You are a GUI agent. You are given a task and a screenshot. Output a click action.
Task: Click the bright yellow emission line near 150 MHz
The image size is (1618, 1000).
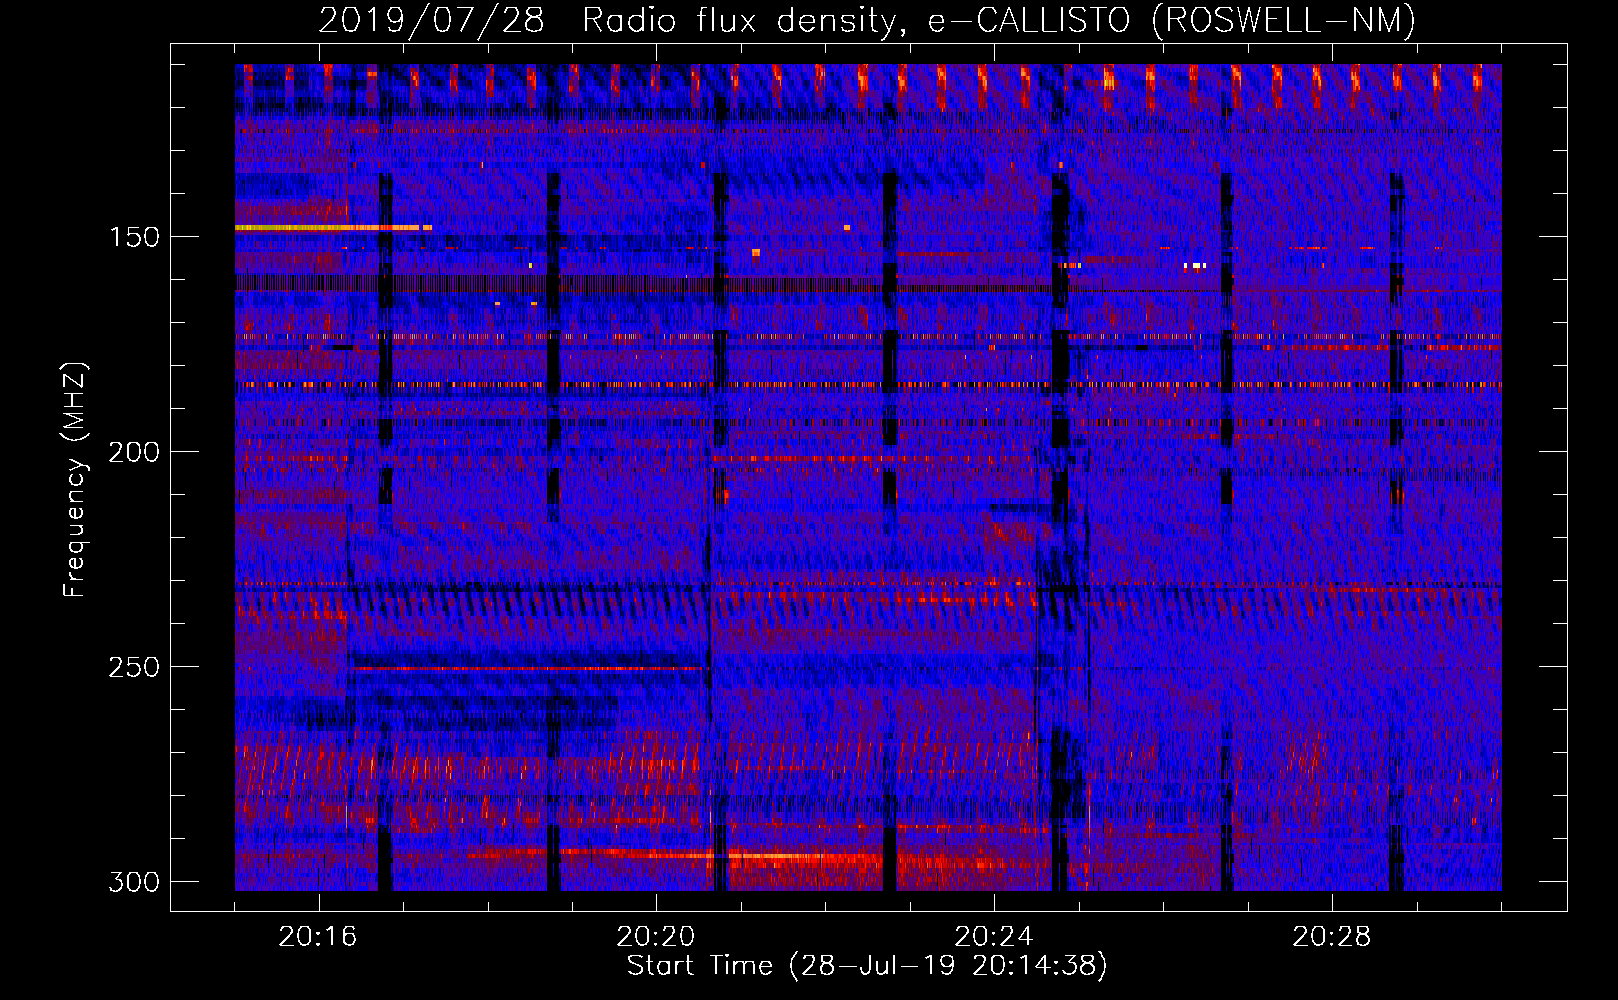click(x=333, y=228)
